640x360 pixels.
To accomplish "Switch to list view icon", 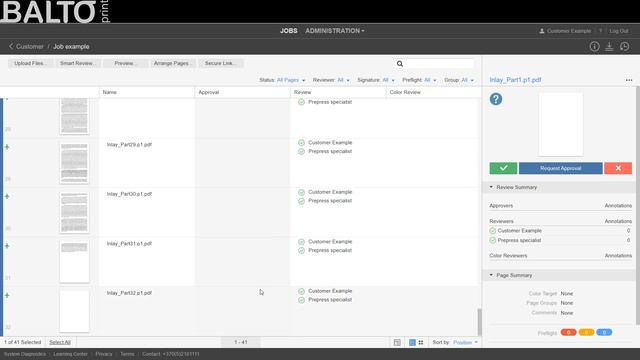I will pyautogui.click(x=412, y=342).
